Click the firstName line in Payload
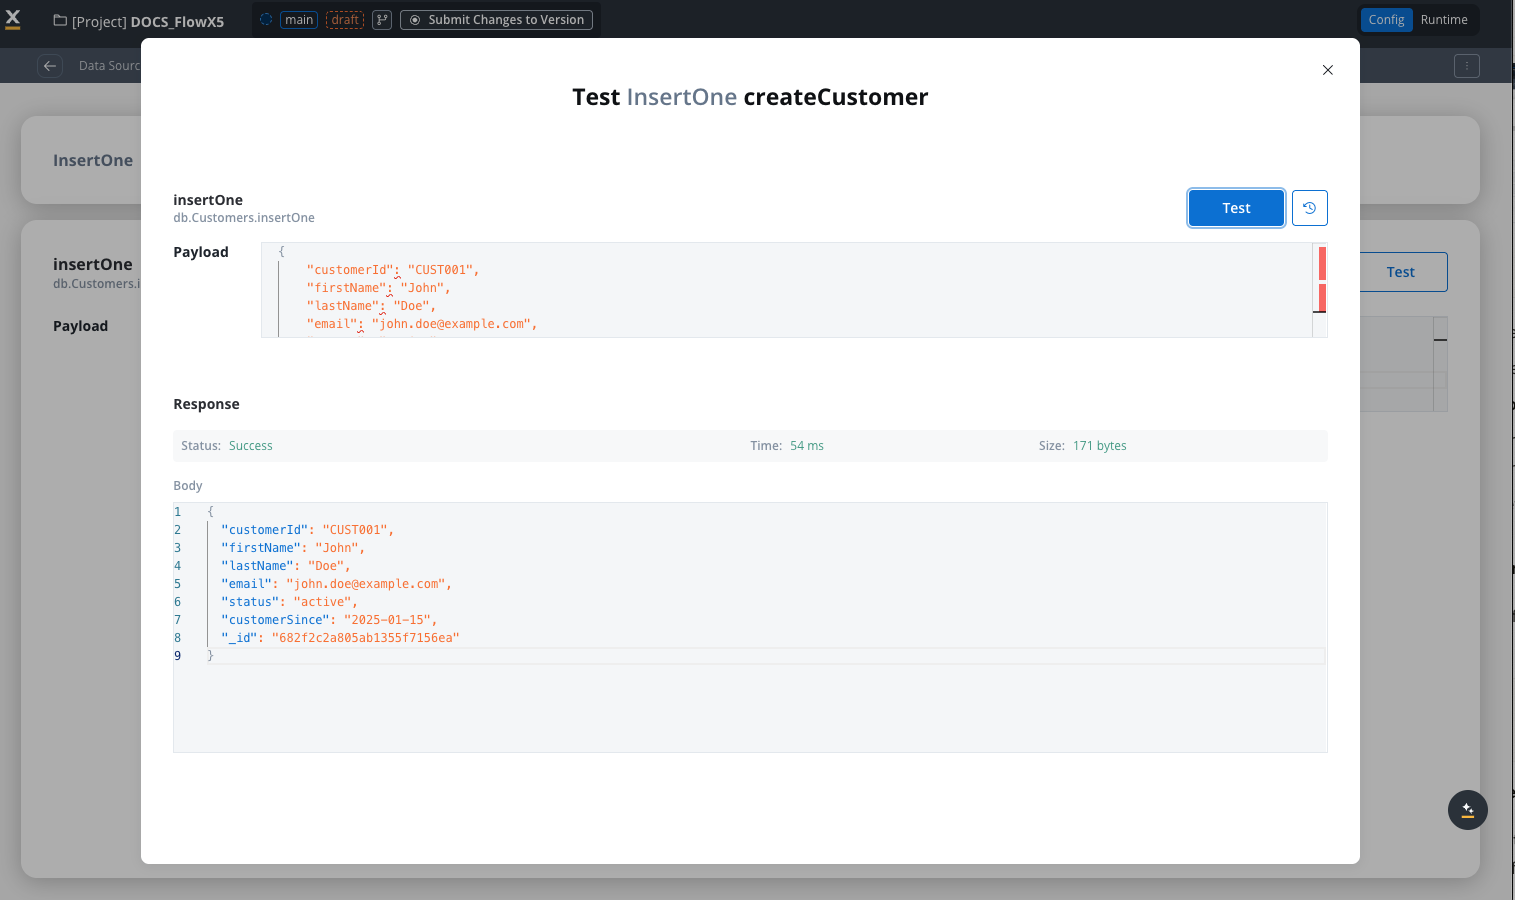 point(379,288)
